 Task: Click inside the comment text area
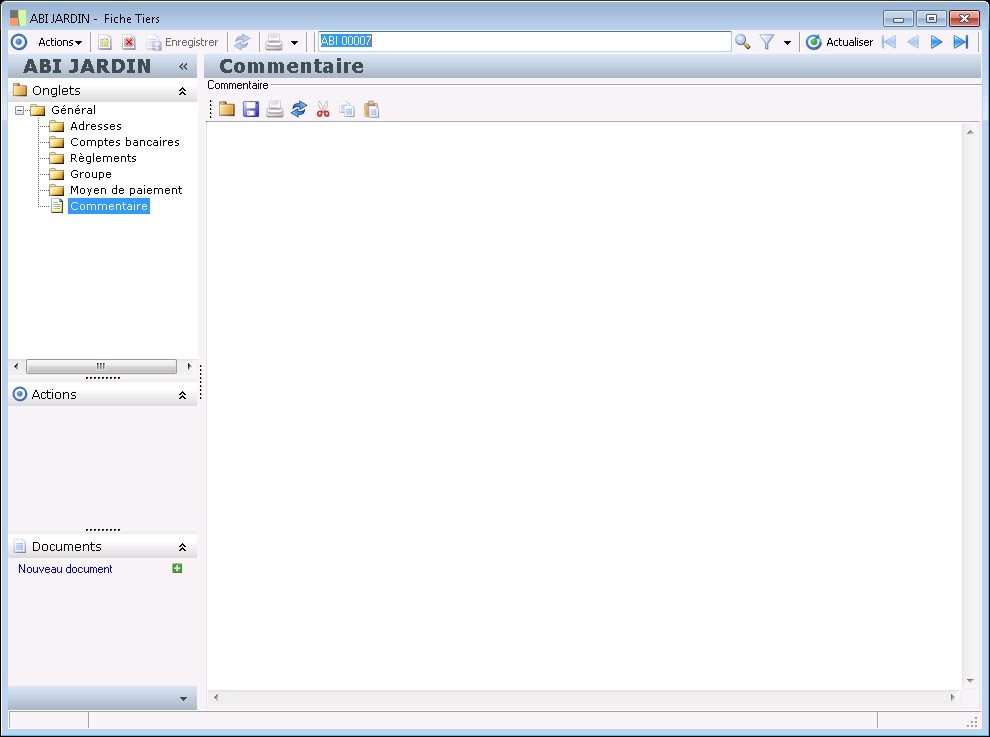[x=584, y=405]
